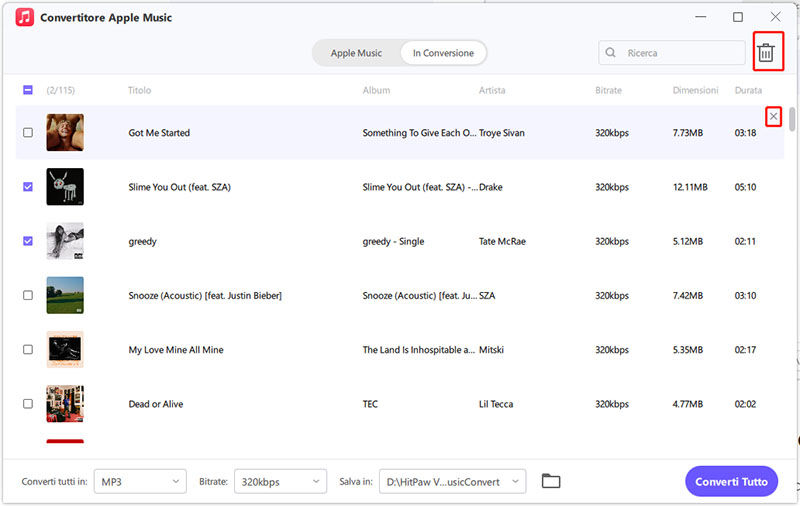Remove the Got Me Started row with X
800x506 pixels.
click(773, 117)
